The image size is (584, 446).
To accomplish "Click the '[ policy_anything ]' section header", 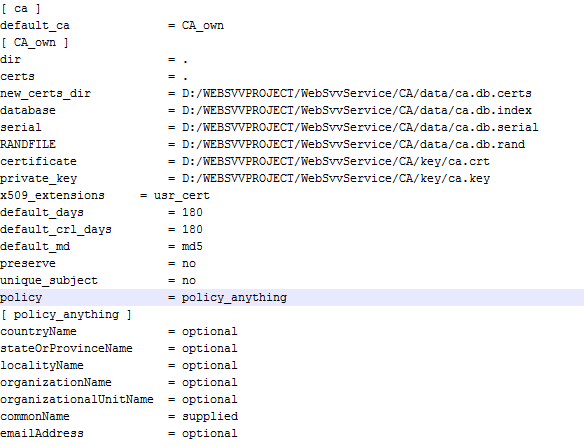I will pyautogui.click(x=66, y=314).
